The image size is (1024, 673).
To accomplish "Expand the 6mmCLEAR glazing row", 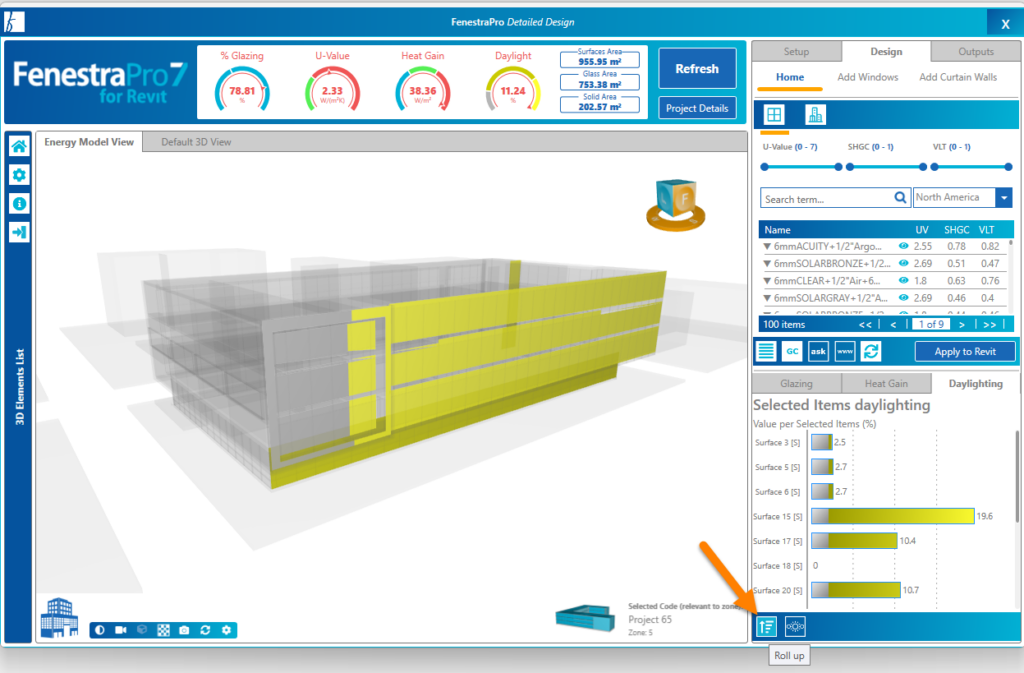I will (767, 281).
